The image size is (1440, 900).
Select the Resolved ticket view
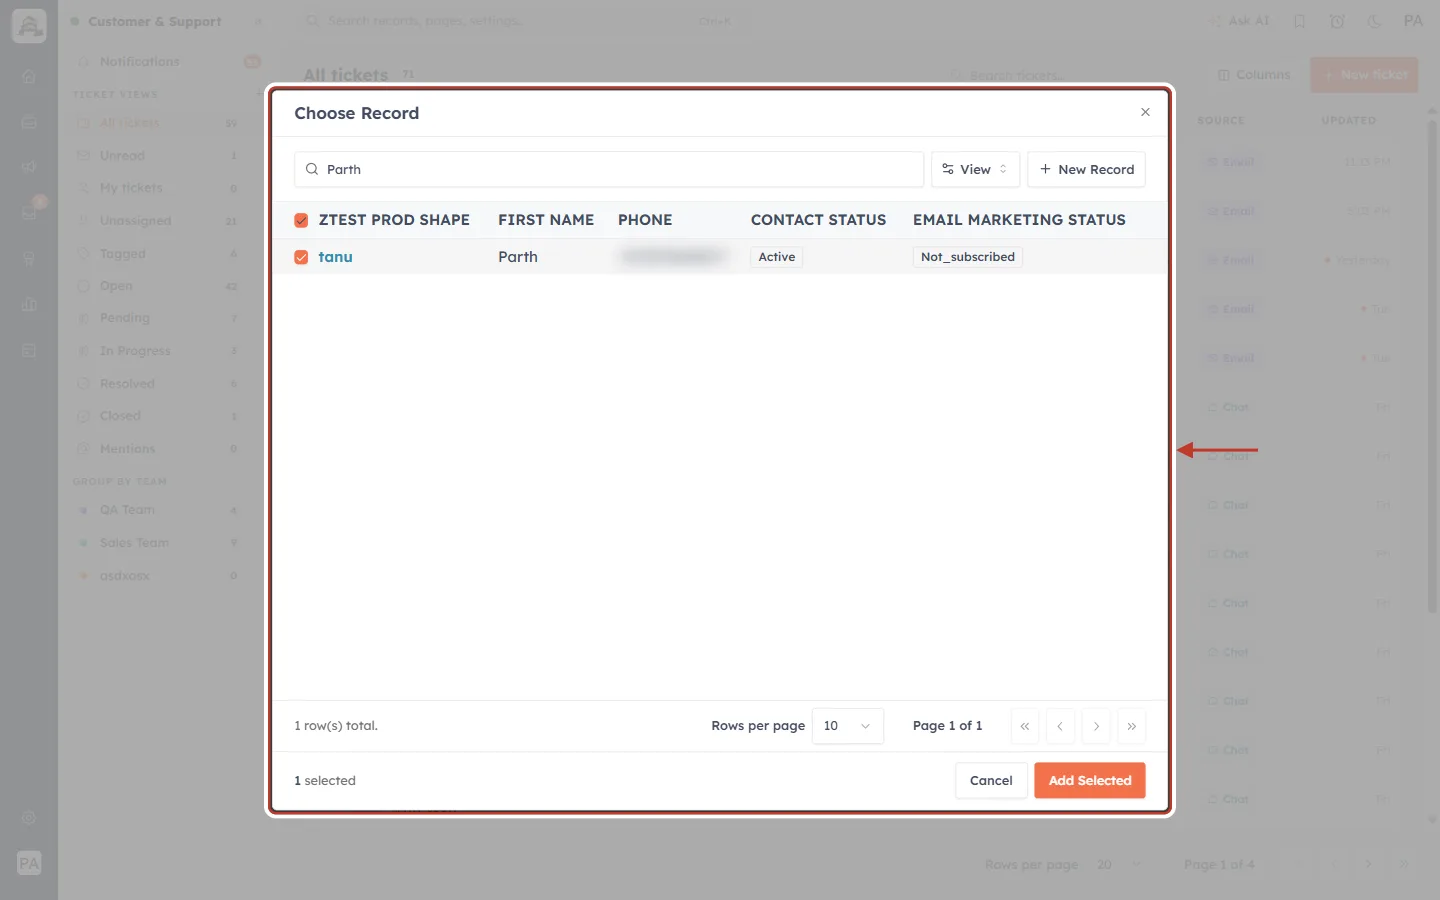158,384
